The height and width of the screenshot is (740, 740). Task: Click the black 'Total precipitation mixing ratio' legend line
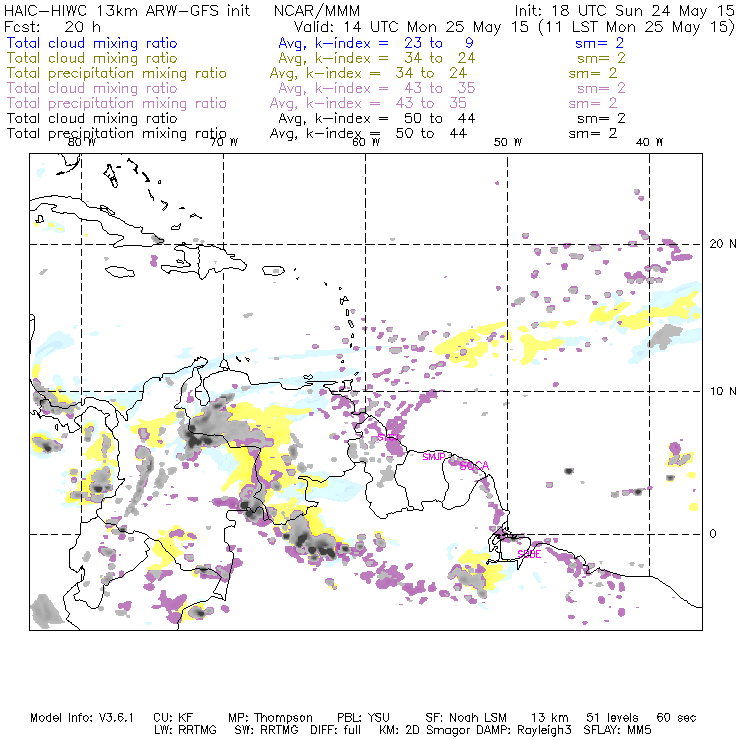pos(117,134)
